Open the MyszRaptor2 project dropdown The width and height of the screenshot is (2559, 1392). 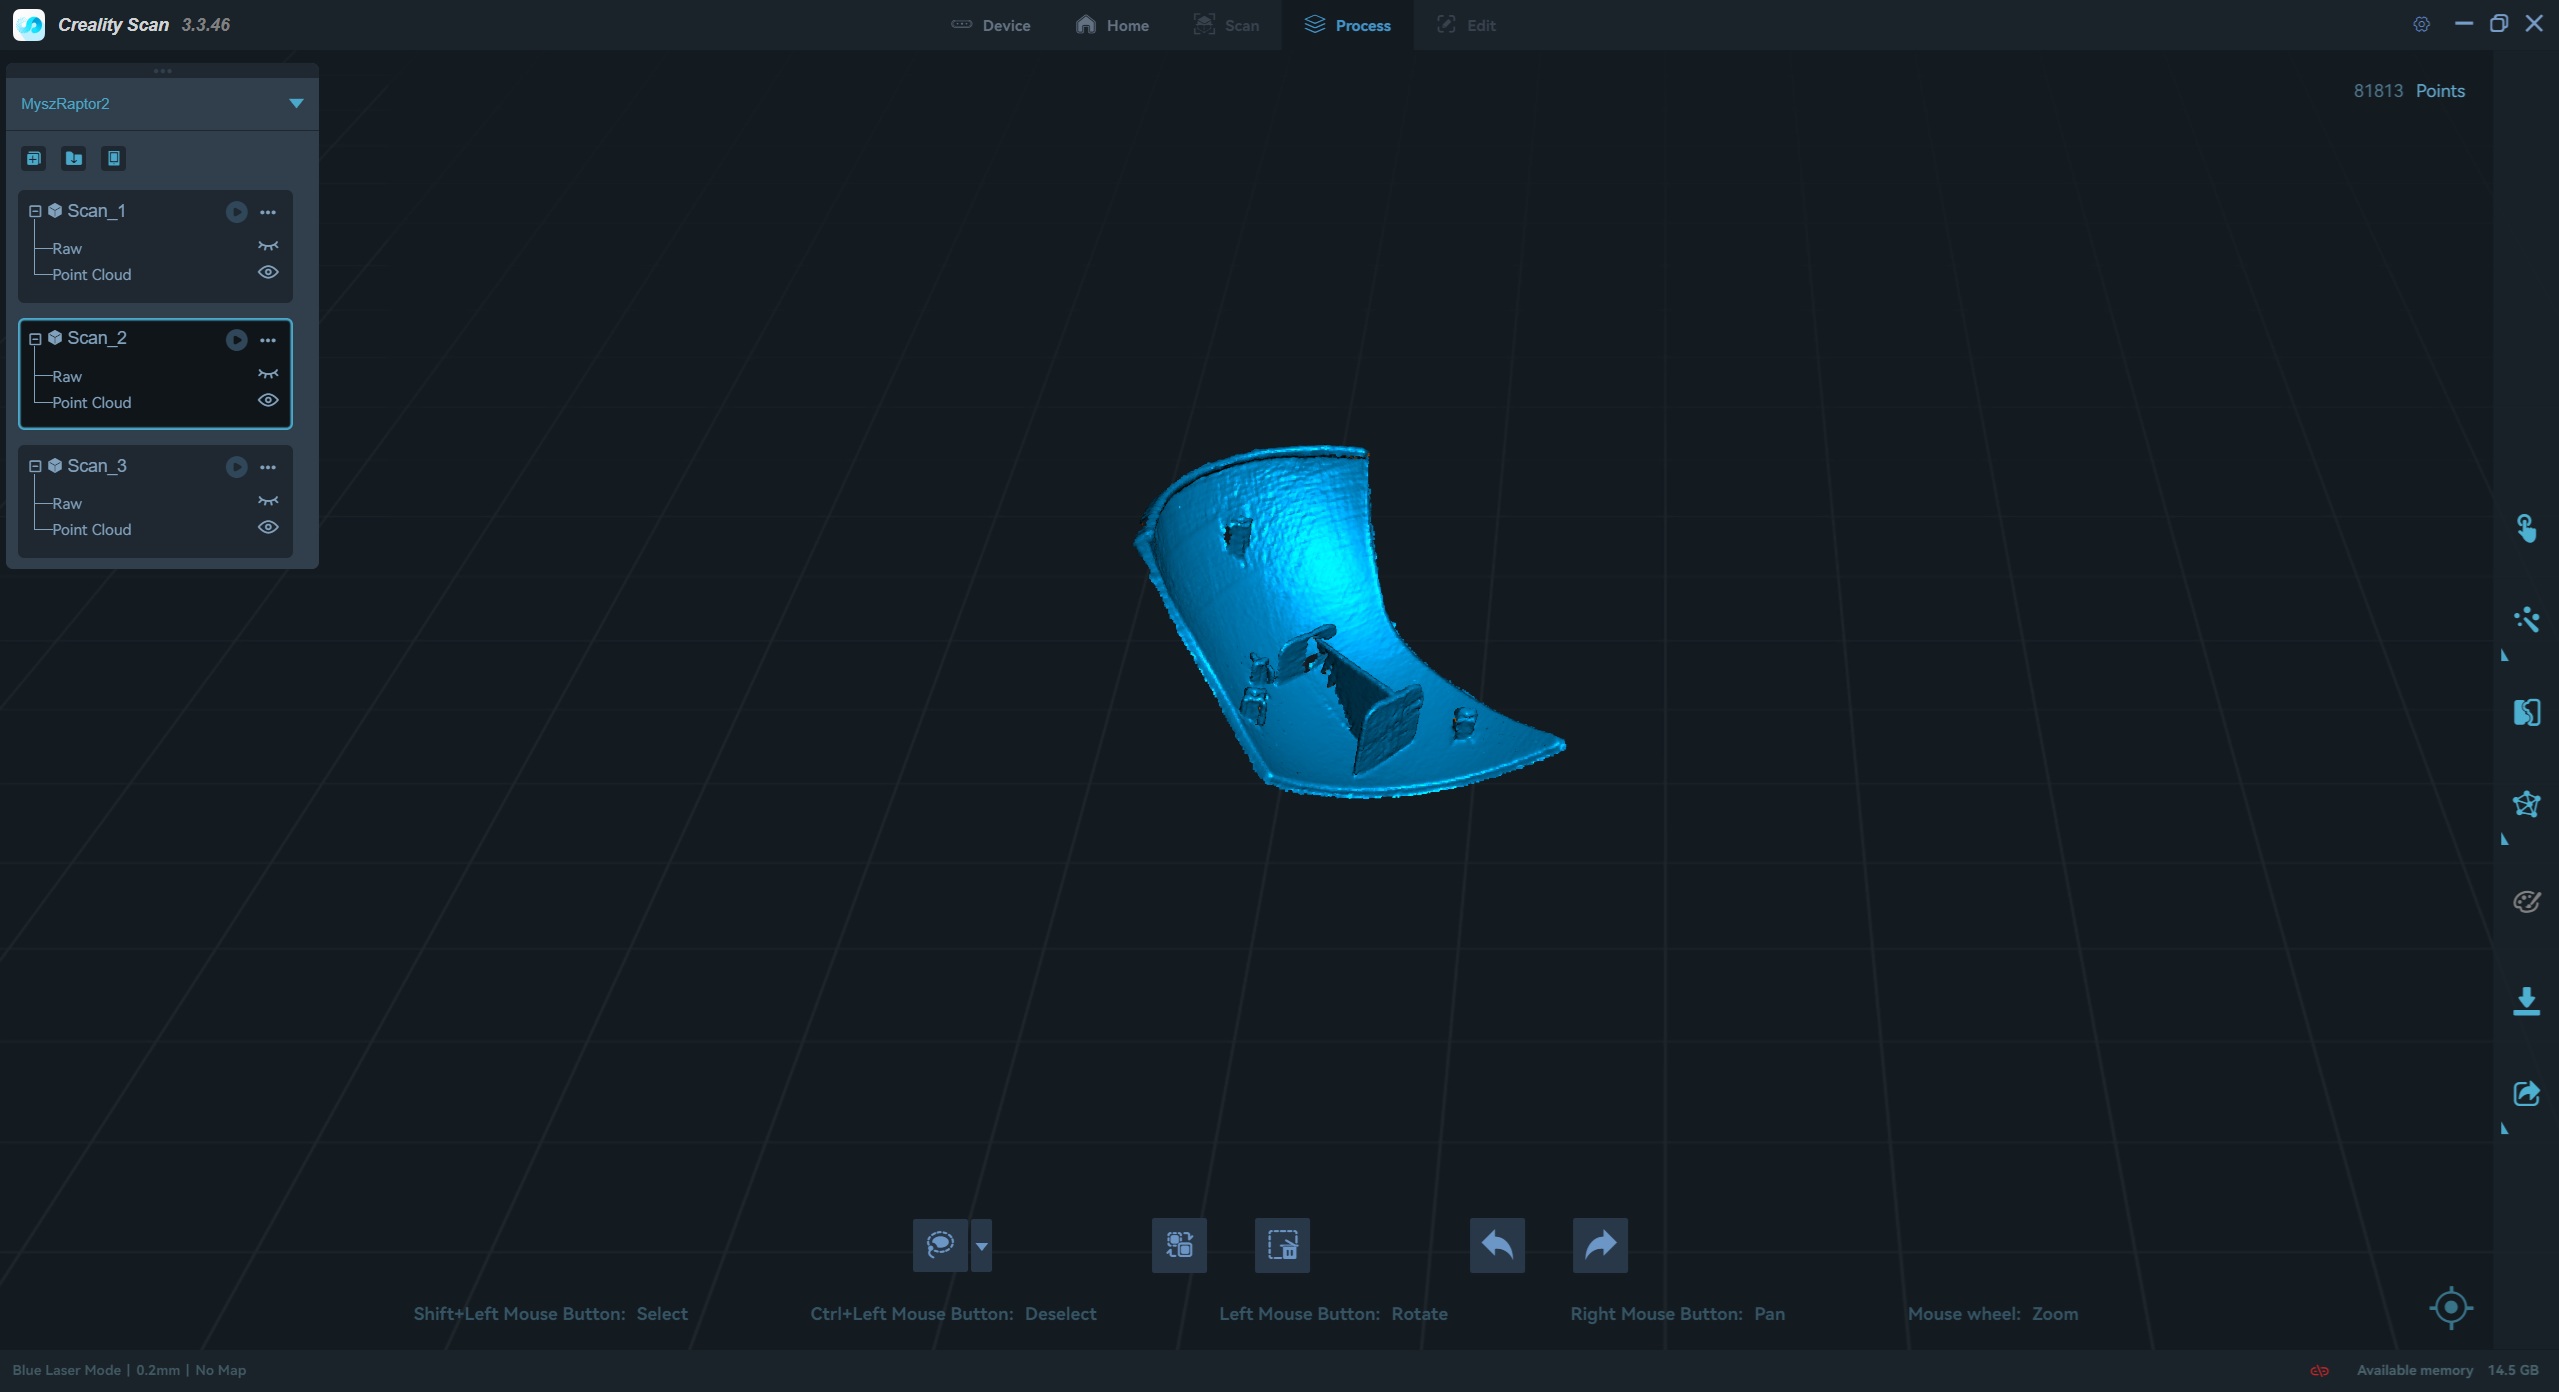[296, 103]
